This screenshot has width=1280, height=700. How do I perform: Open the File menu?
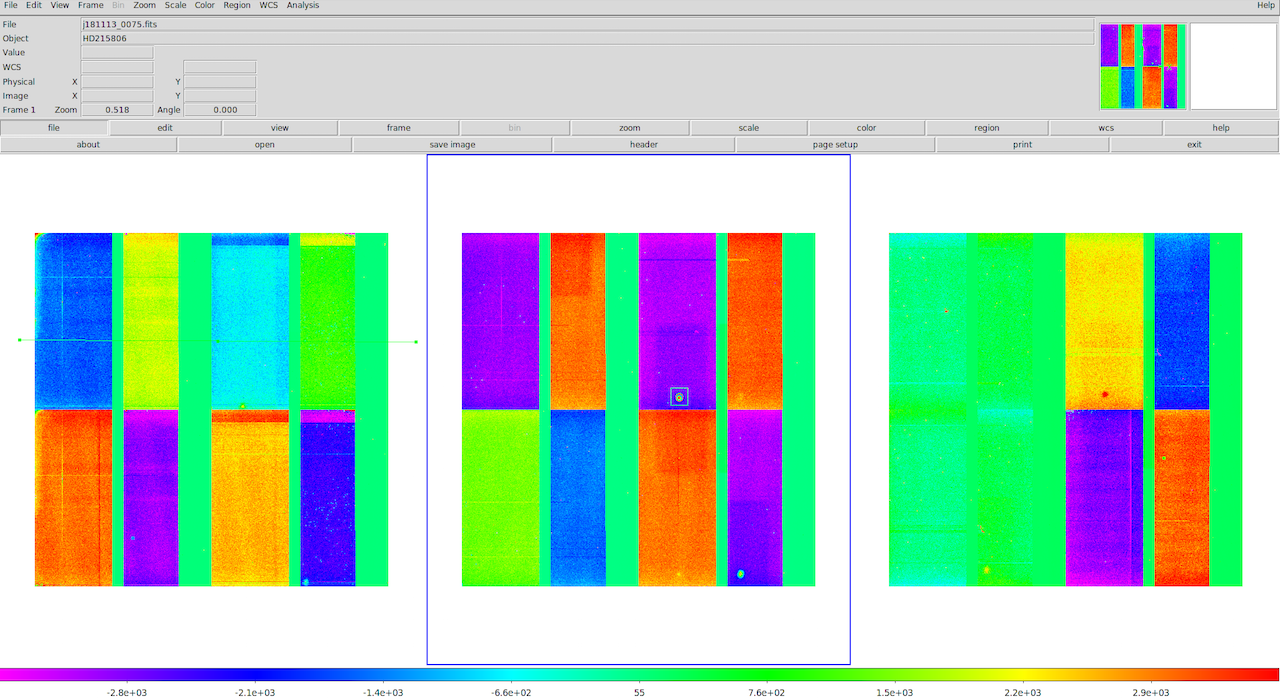[x=10, y=5]
